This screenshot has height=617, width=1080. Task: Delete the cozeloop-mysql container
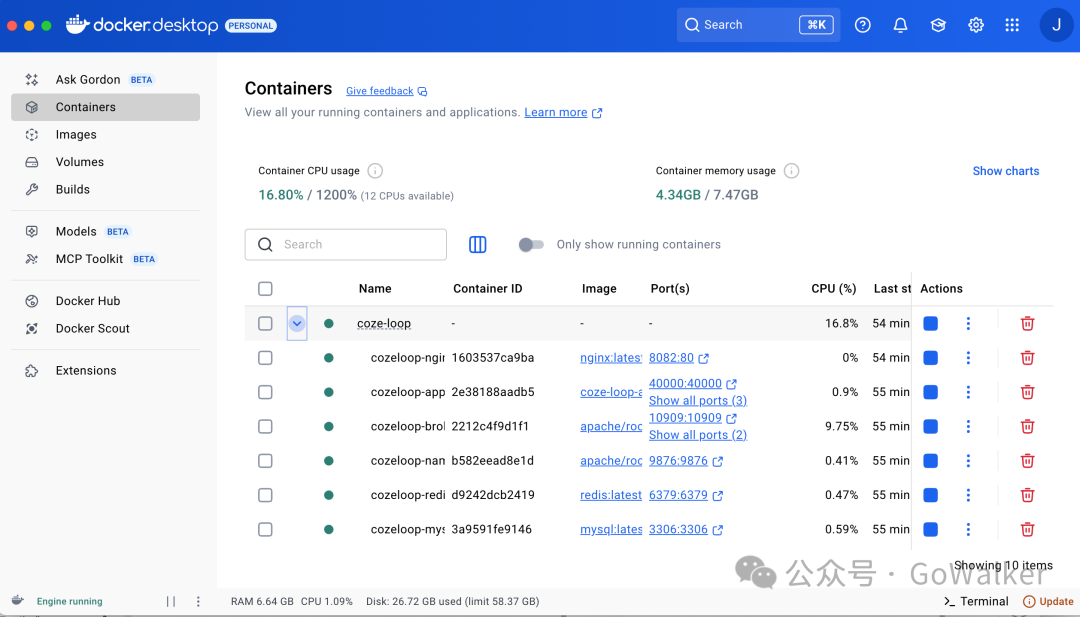[x=1027, y=530]
